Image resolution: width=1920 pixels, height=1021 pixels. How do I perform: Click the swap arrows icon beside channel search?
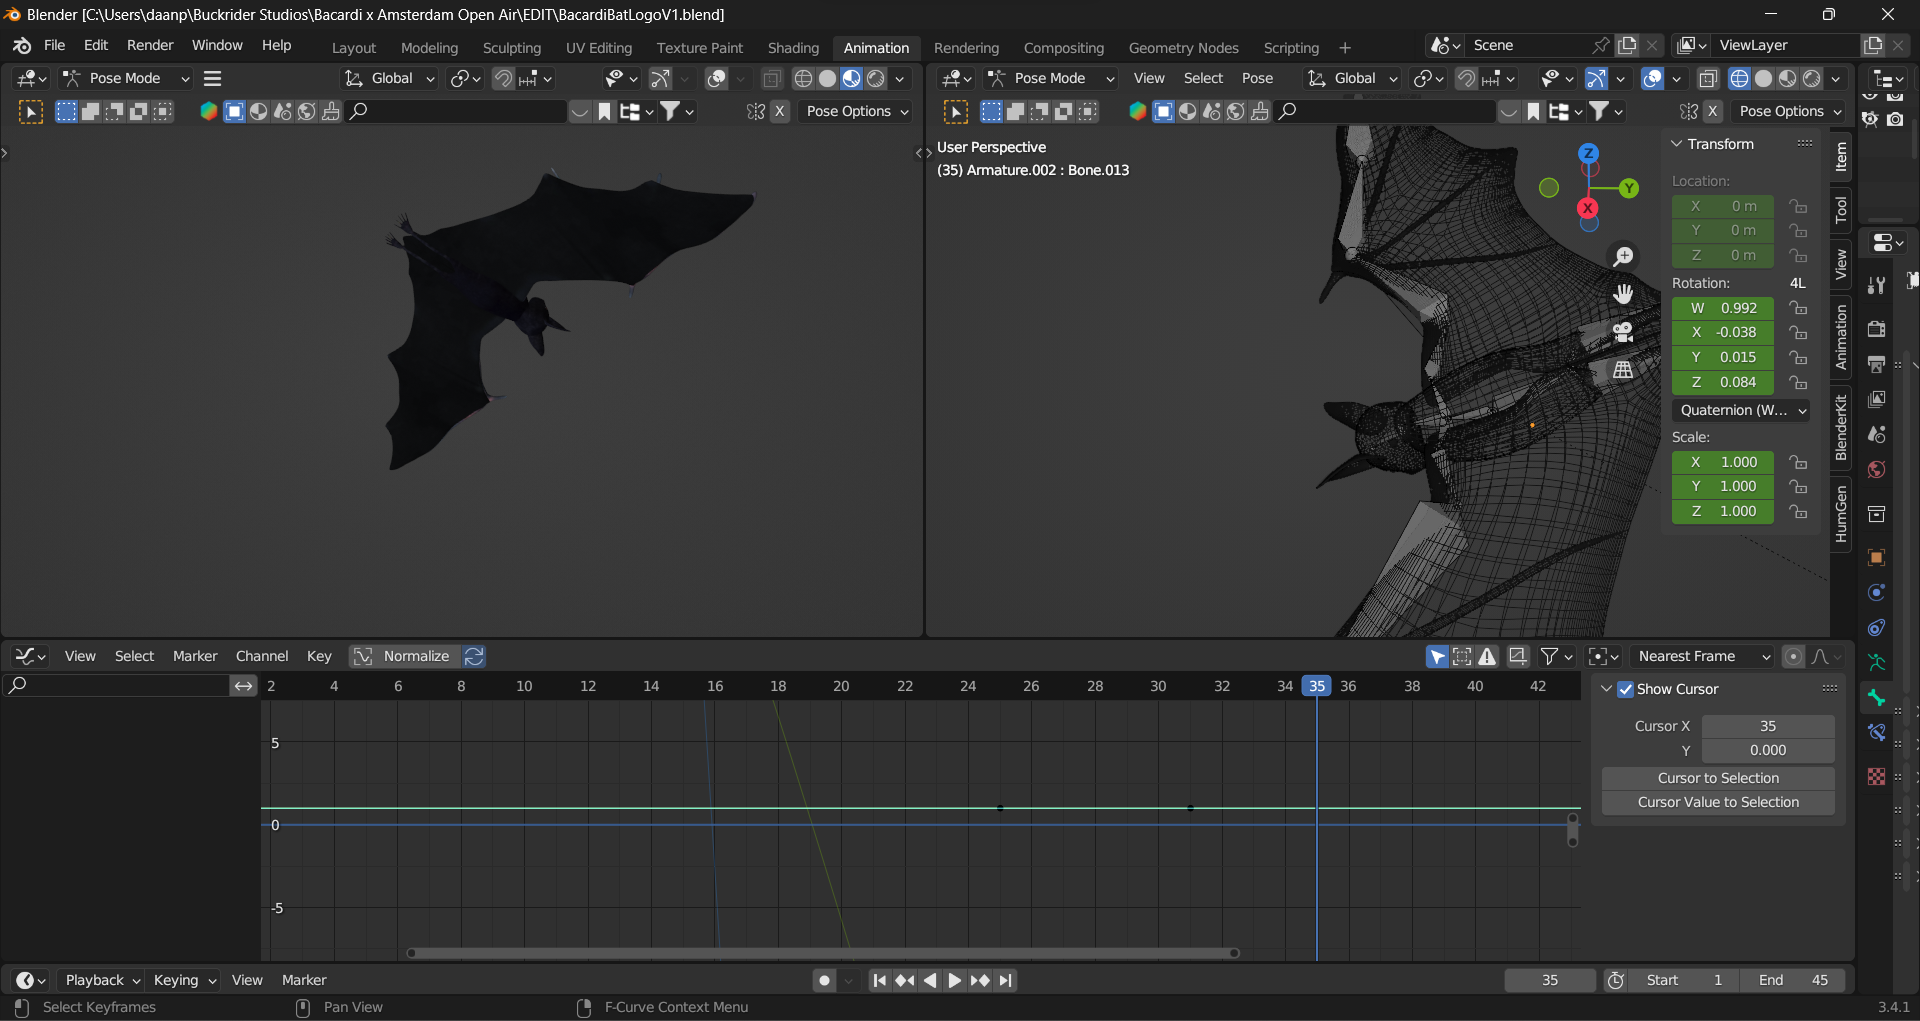pyautogui.click(x=243, y=686)
